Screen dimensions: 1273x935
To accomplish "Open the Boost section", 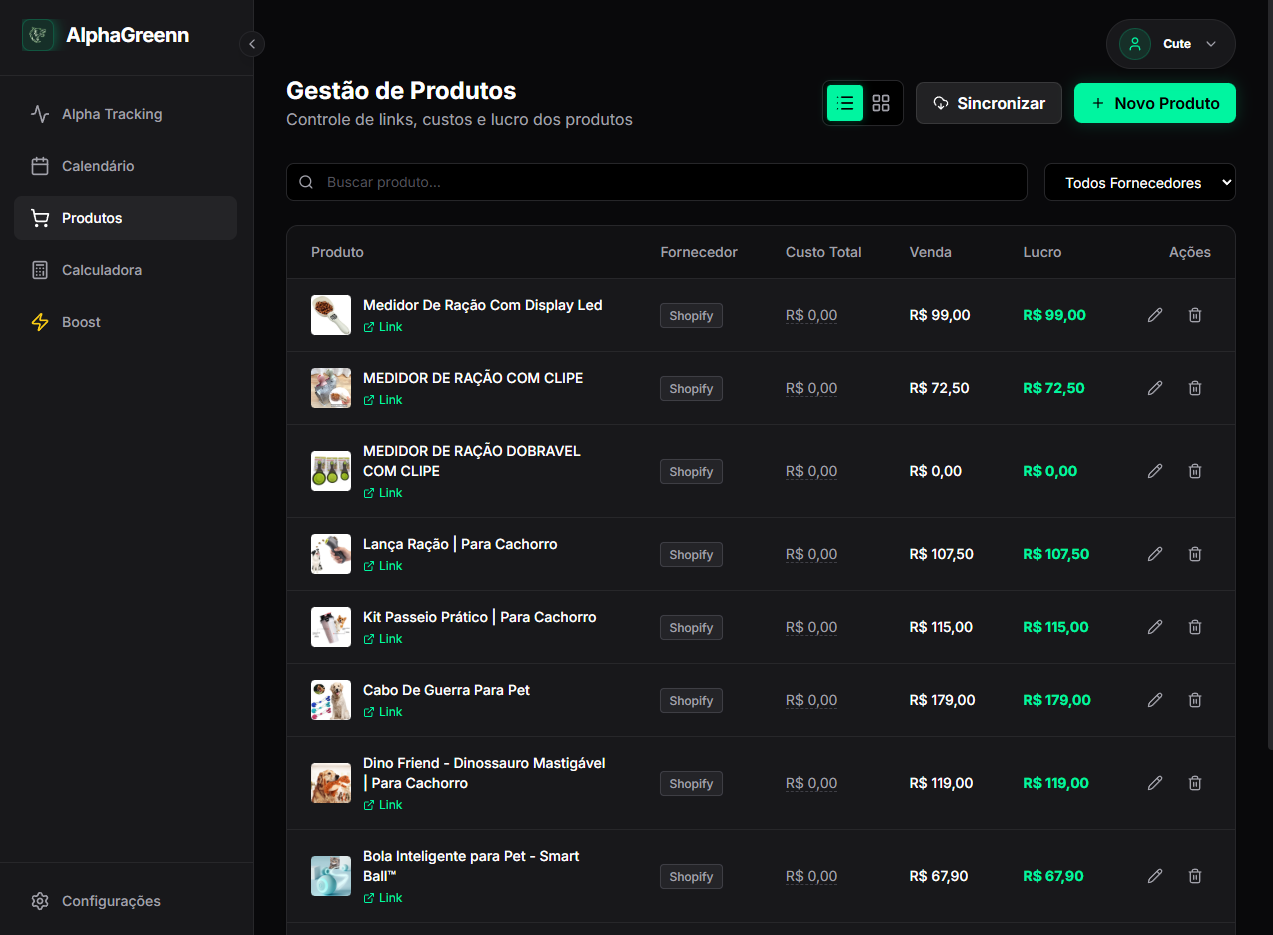I will coord(81,322).
